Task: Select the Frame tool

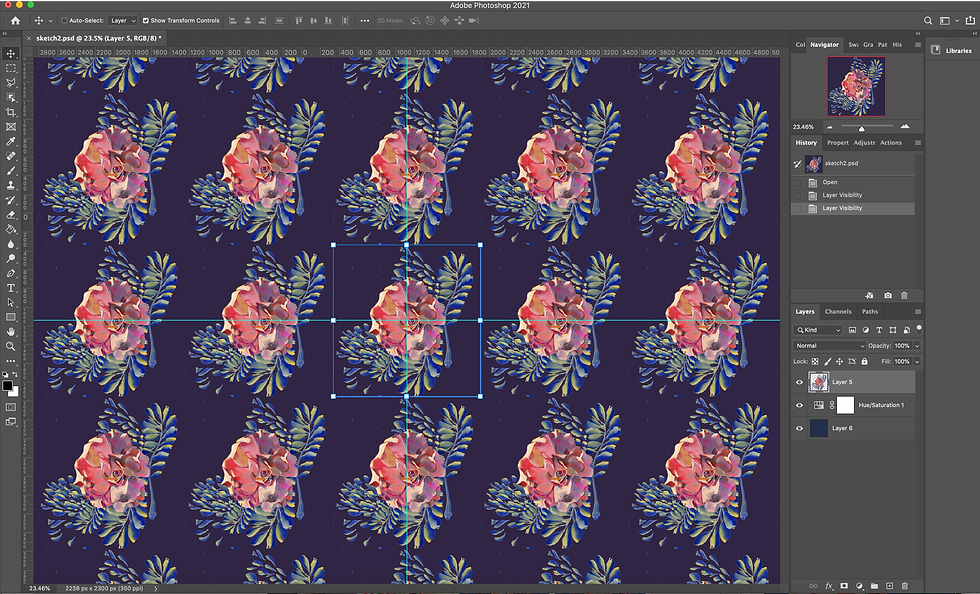Action: pos(11,127)
